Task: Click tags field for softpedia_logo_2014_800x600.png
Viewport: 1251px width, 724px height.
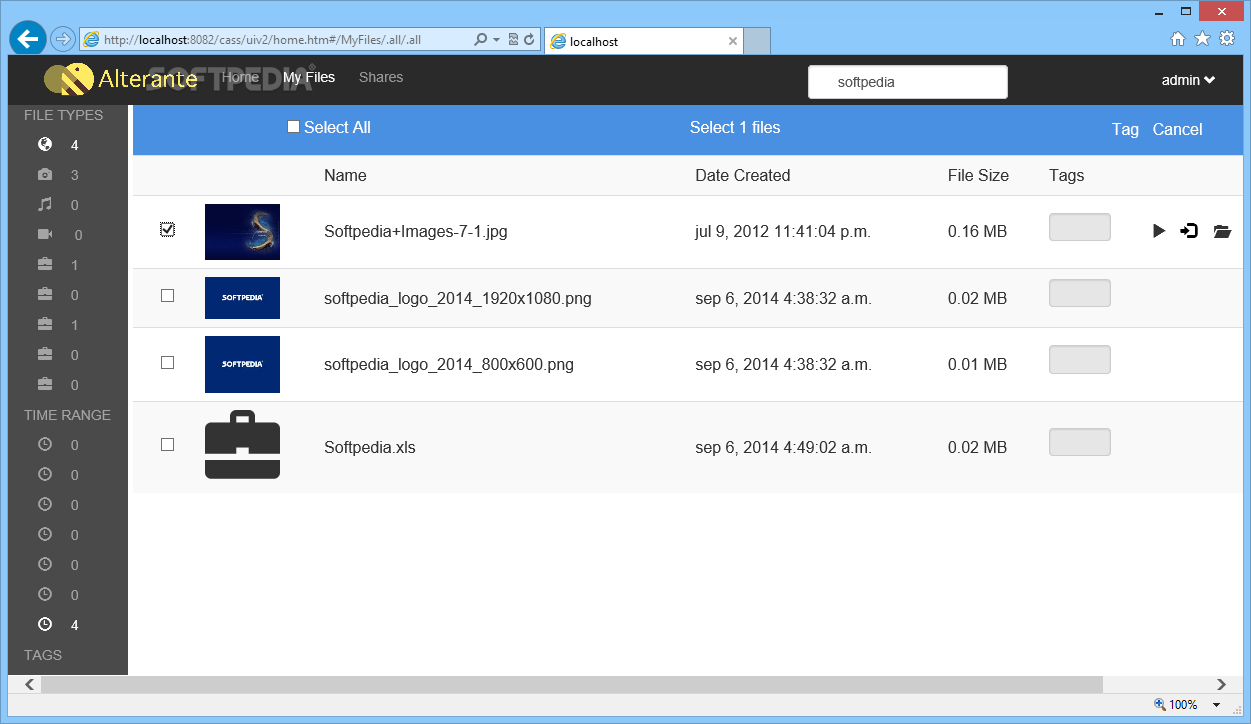Action: point(1079,360)
